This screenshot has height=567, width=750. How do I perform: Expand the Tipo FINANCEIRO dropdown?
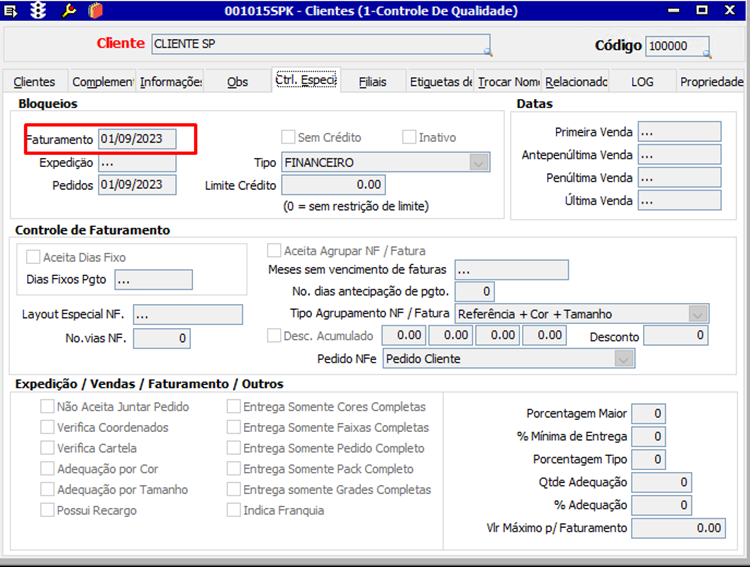point(479,163)
